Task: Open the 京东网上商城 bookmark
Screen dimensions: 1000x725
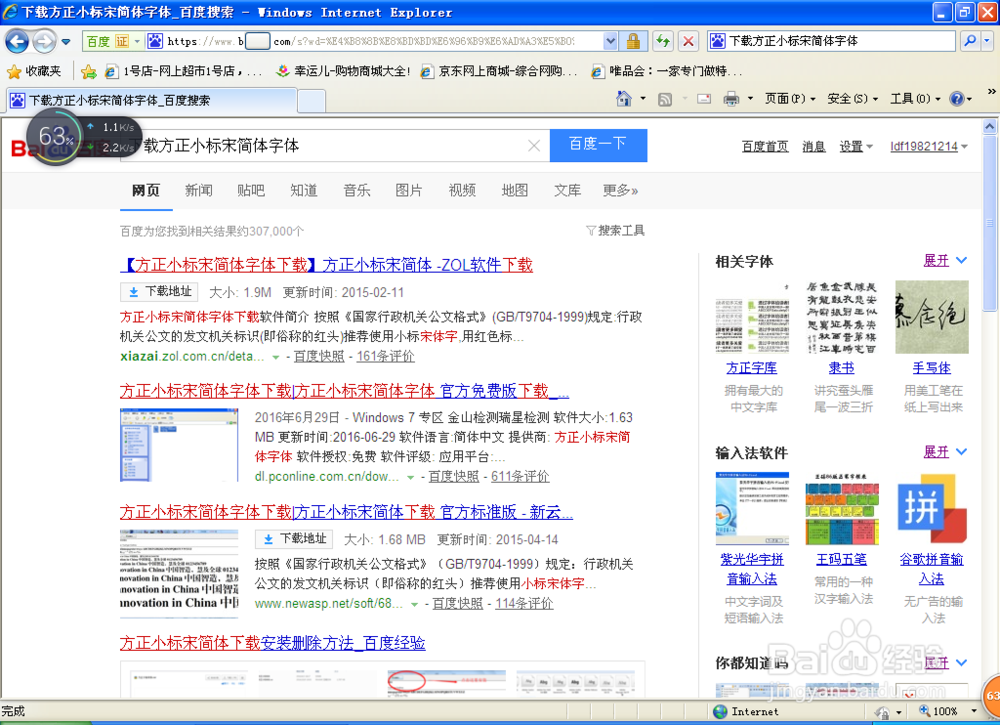Action: click(x=499, y=71)
